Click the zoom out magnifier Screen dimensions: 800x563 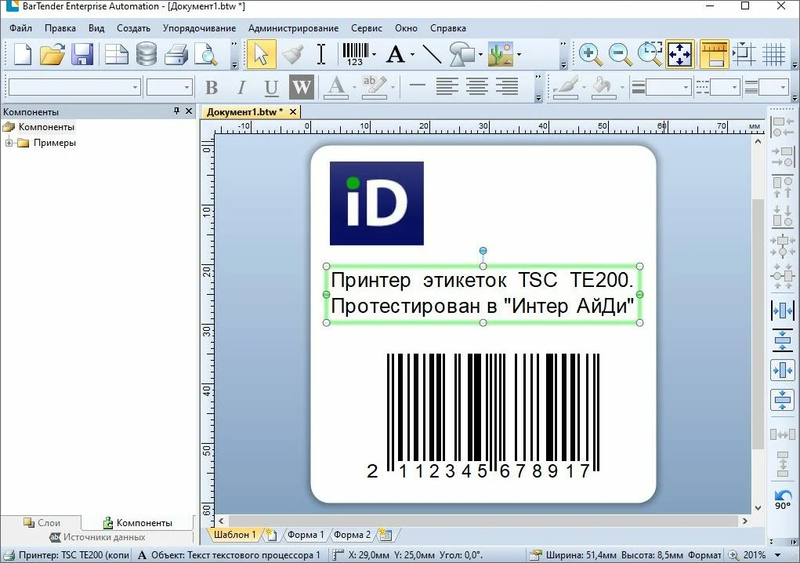(x=619, y=54)
